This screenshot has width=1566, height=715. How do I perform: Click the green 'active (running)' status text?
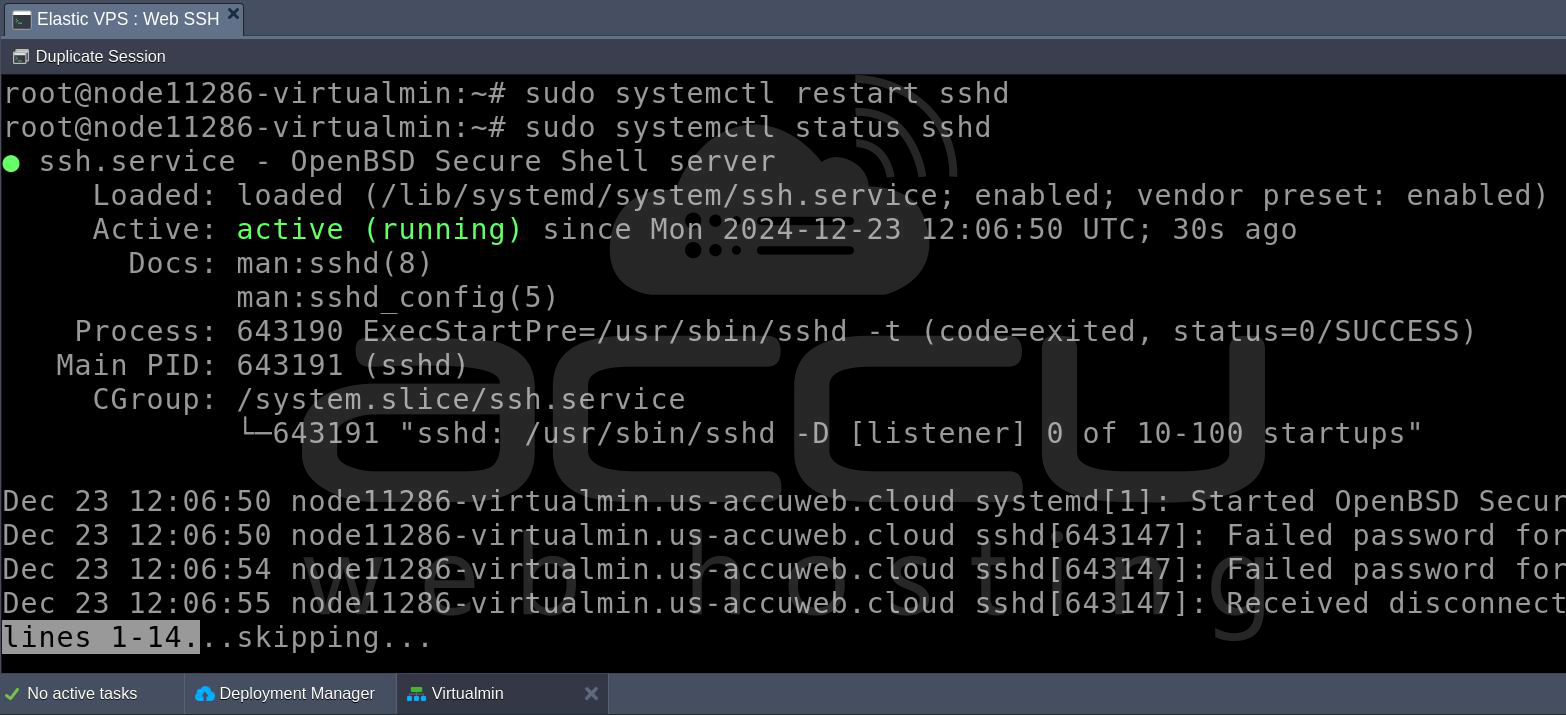(380, 229)
